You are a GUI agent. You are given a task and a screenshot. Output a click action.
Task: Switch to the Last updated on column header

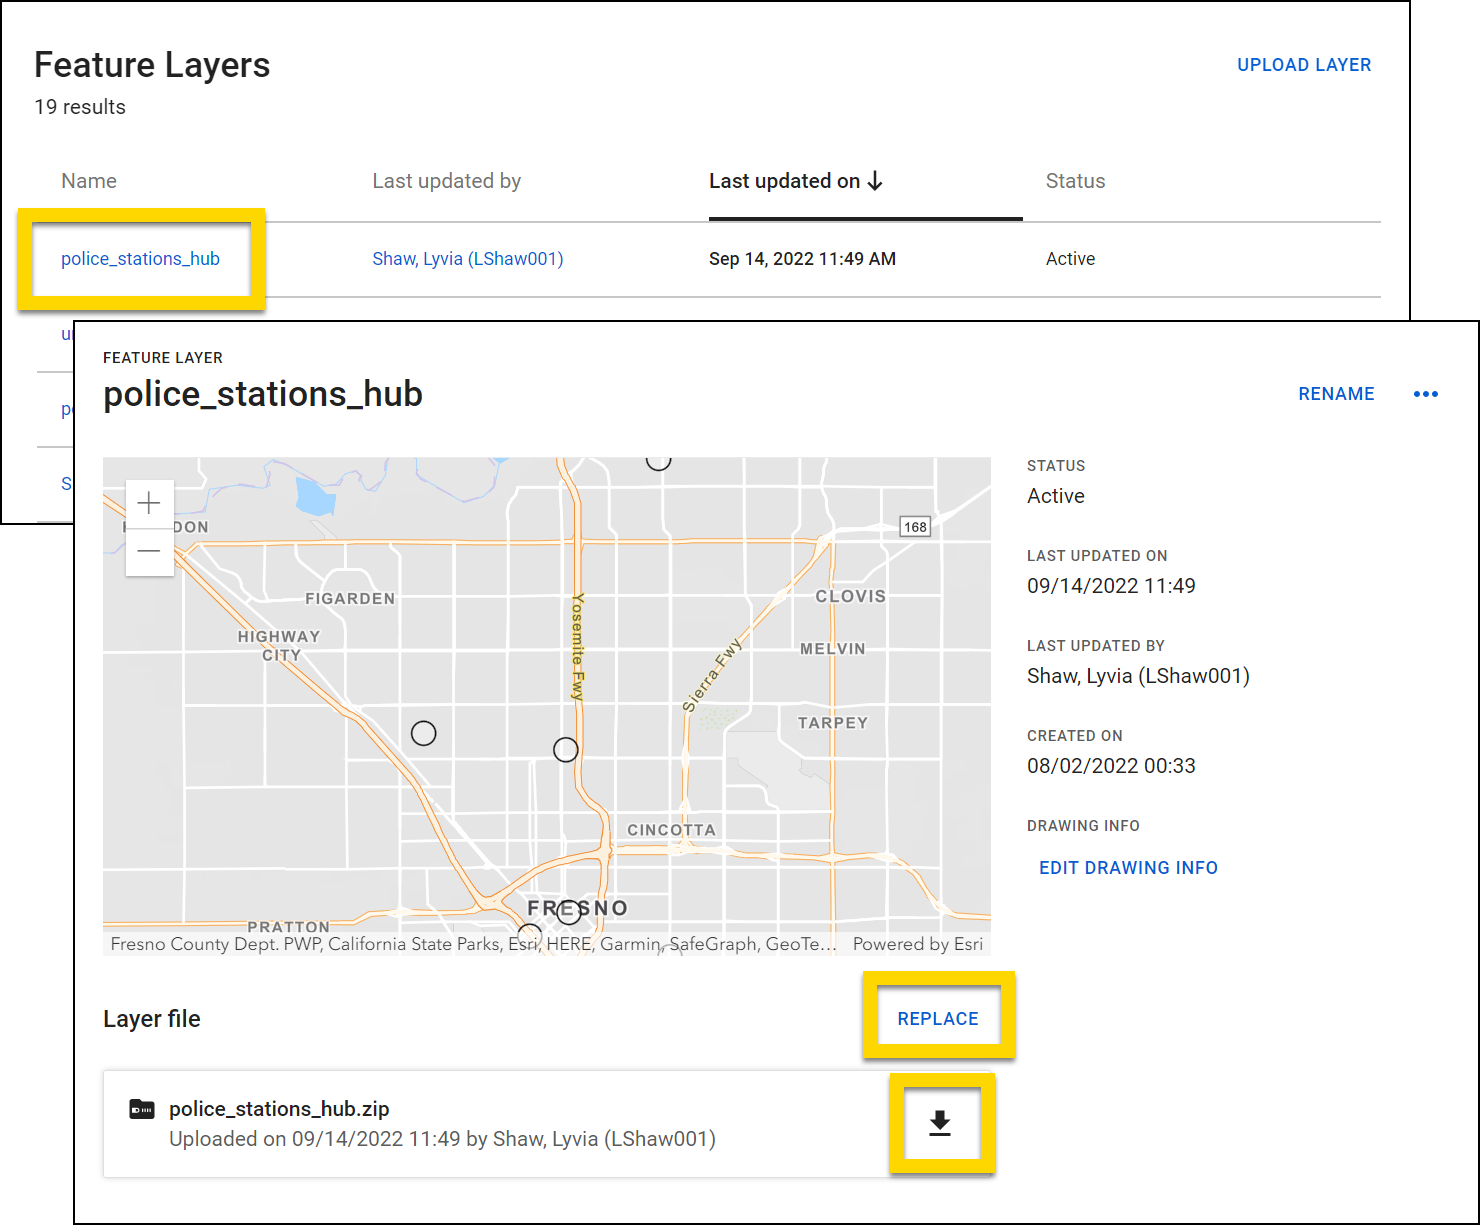coord(784,181)
